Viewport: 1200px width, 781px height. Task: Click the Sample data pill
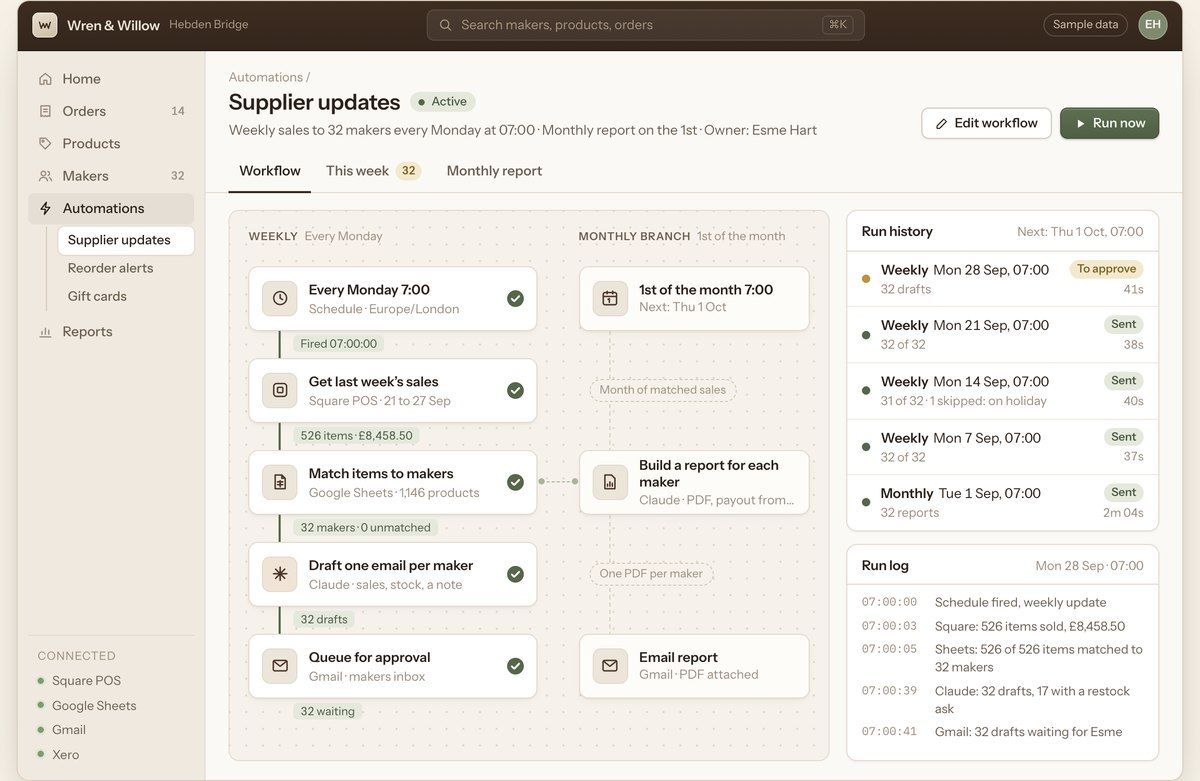pyautogui.click(x=1085, y=25)
